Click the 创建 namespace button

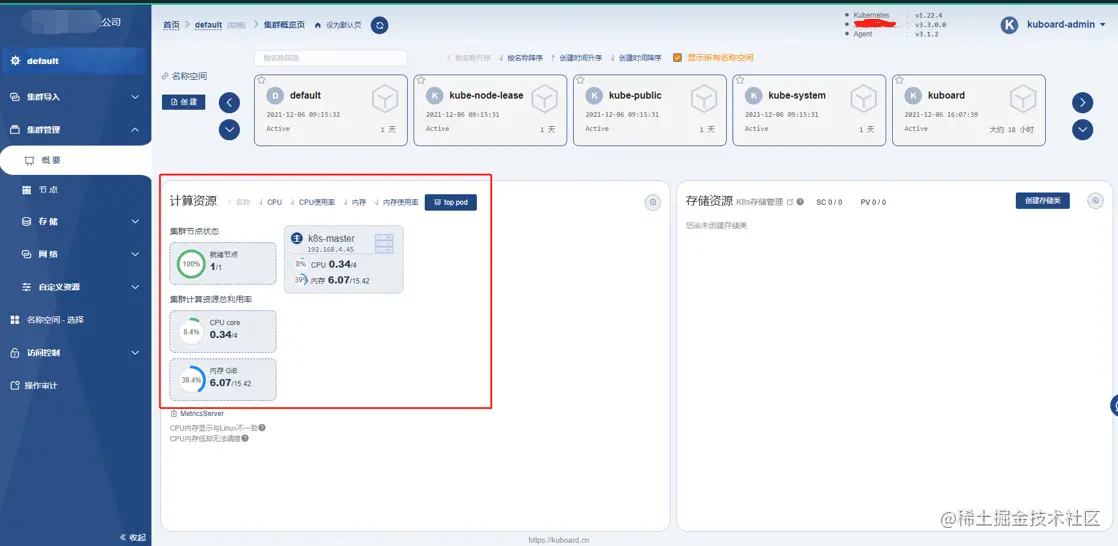(x=183, y=102)
